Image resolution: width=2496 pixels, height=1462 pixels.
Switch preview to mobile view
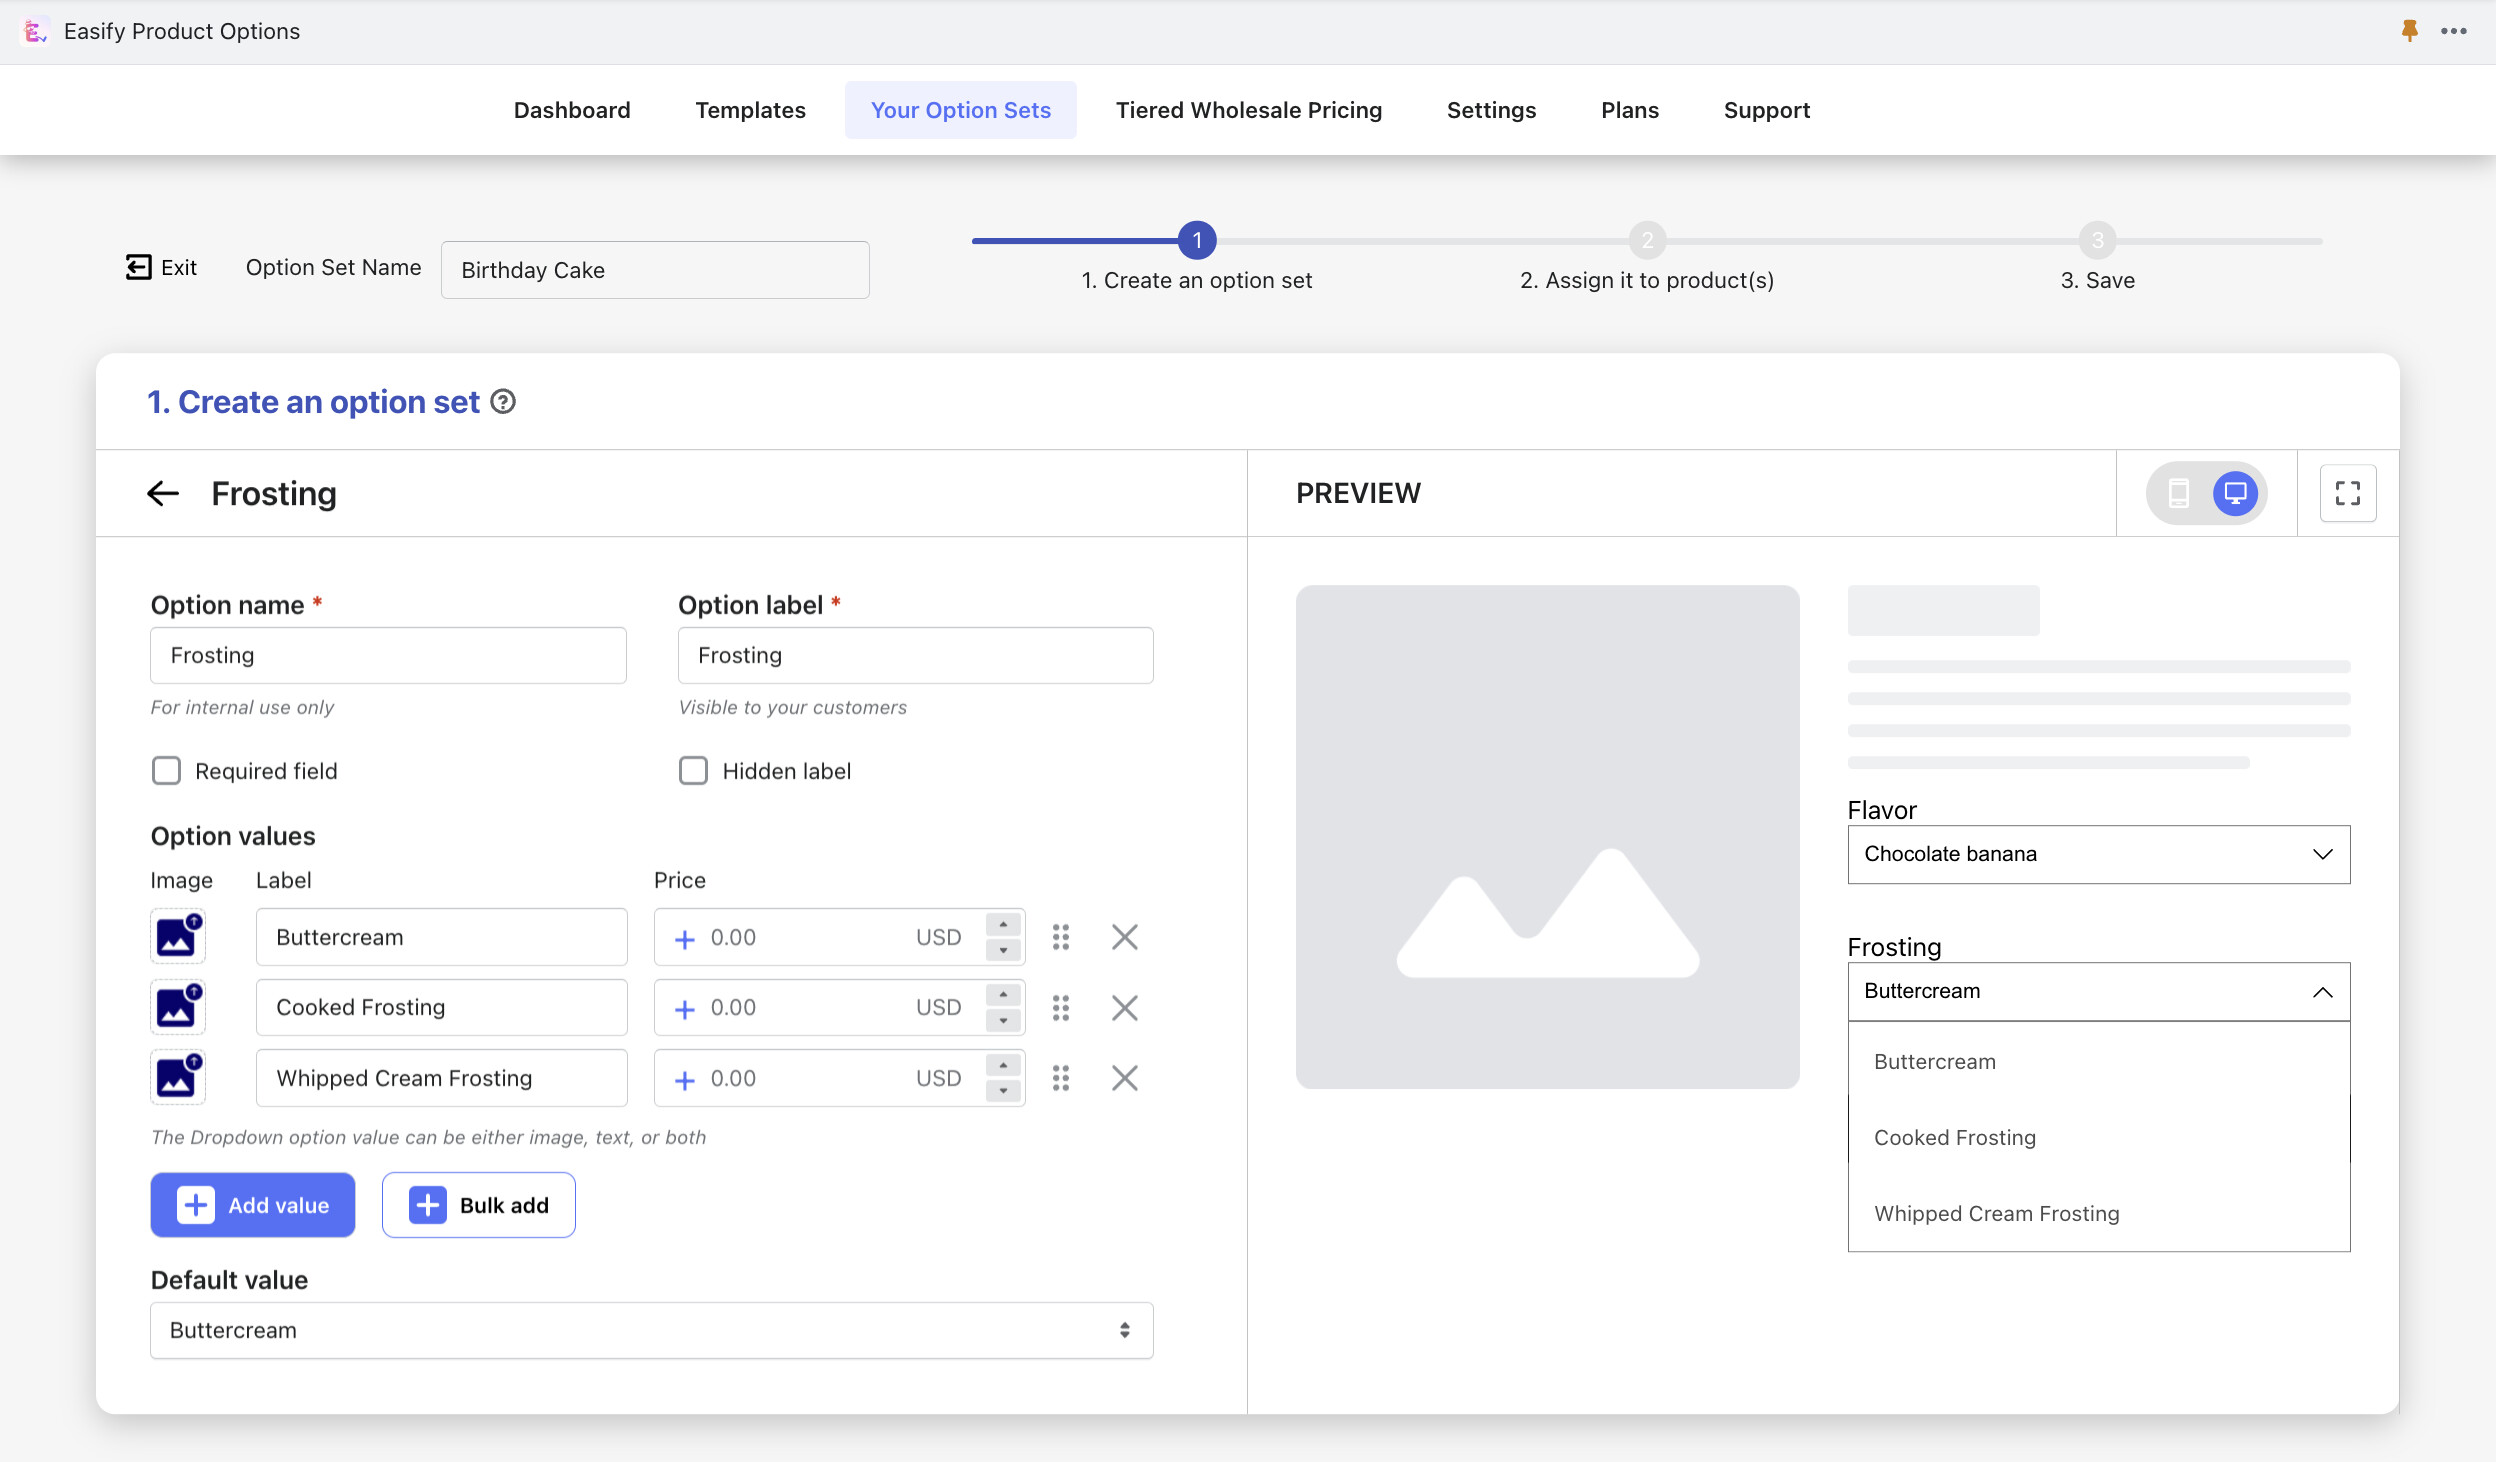click(x=2179, y=493)
